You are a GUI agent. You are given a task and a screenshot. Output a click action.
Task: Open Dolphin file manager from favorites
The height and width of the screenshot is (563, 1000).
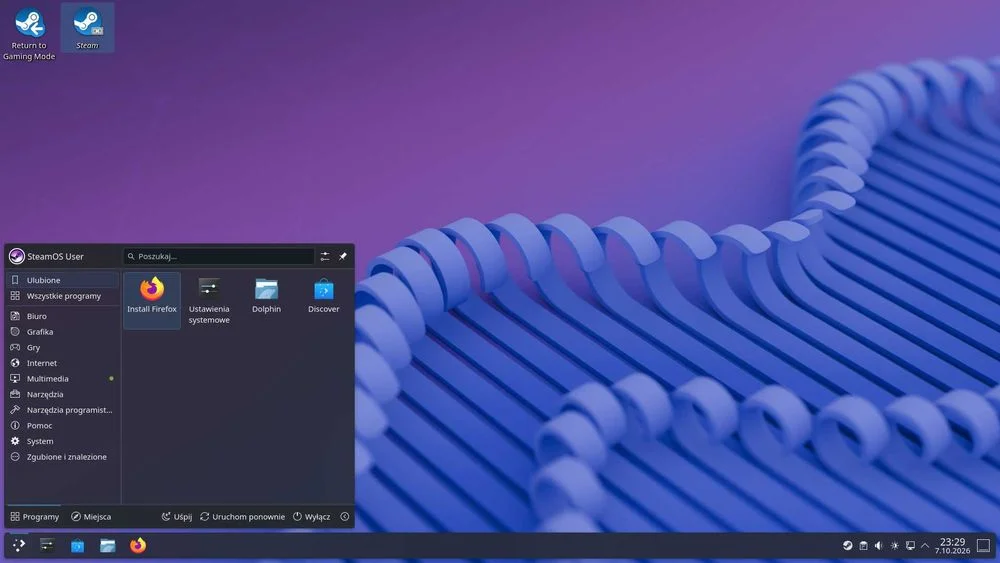[267, 296]
